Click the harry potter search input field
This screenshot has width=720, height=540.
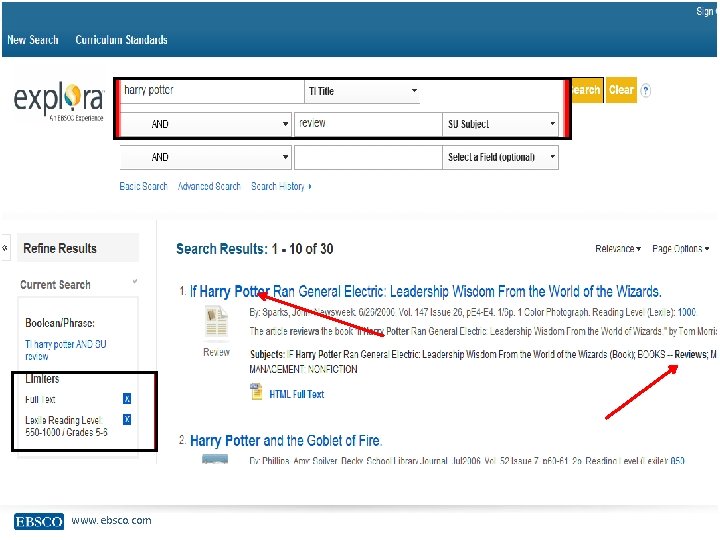coord(212,91)
